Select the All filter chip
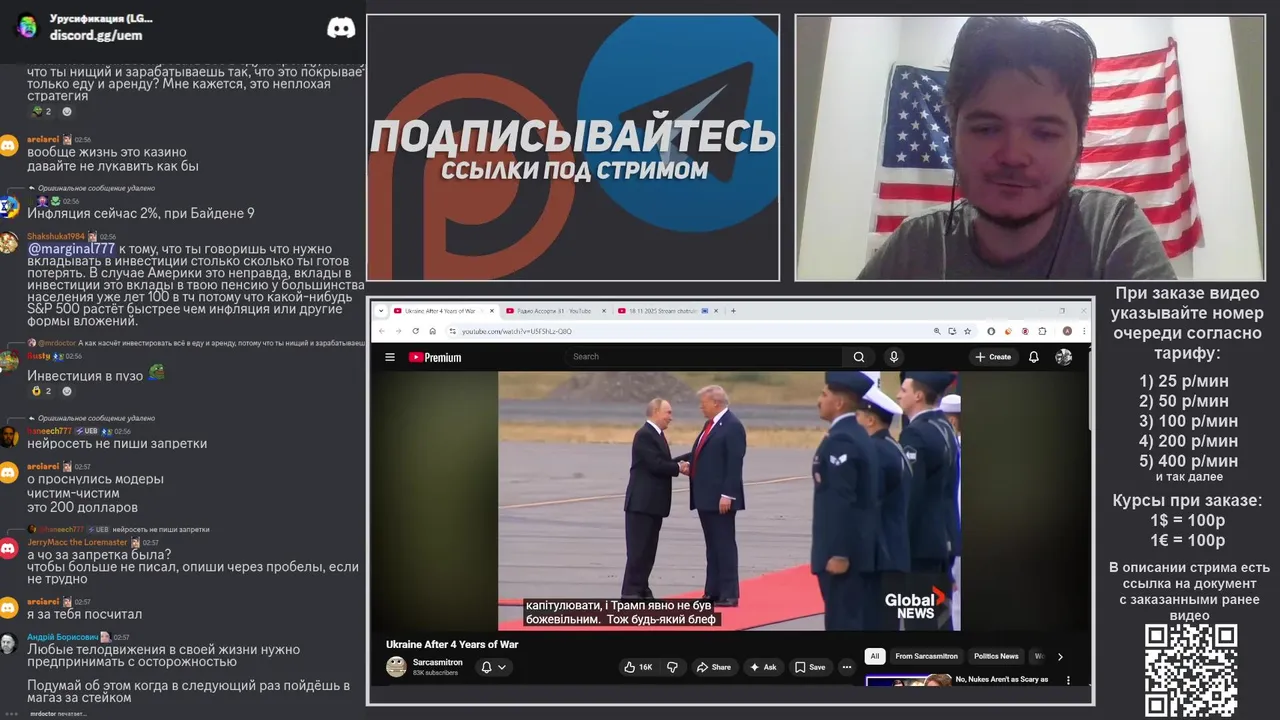 coord(875,656)
